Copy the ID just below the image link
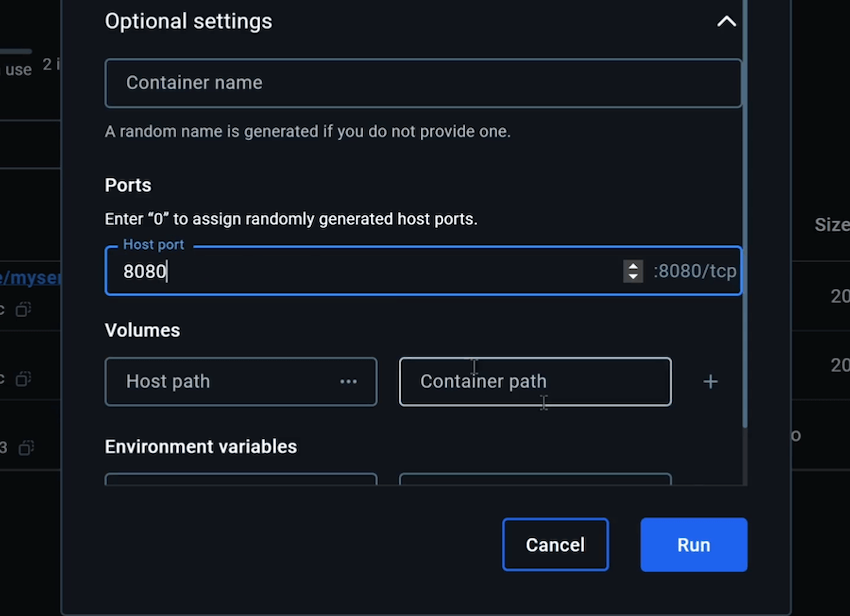 23,310
